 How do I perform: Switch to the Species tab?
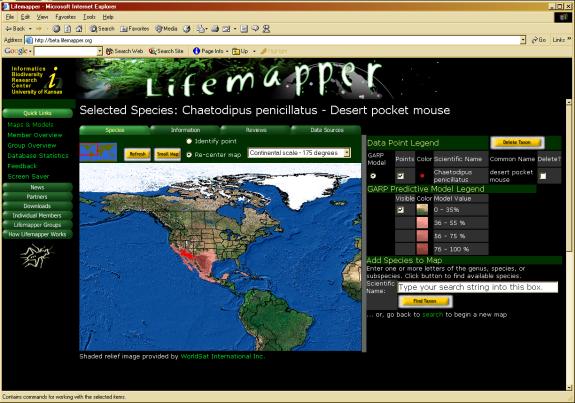tap(115, 130)
